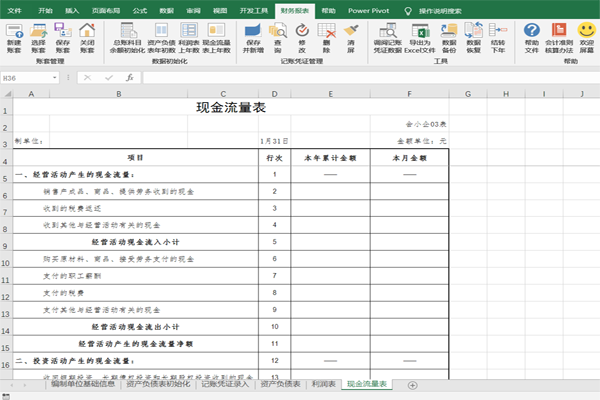The width and height of the screenshot is (600, 400).
Task: Switch to the 视图 ribbon tab
Action: pos(220,11)
